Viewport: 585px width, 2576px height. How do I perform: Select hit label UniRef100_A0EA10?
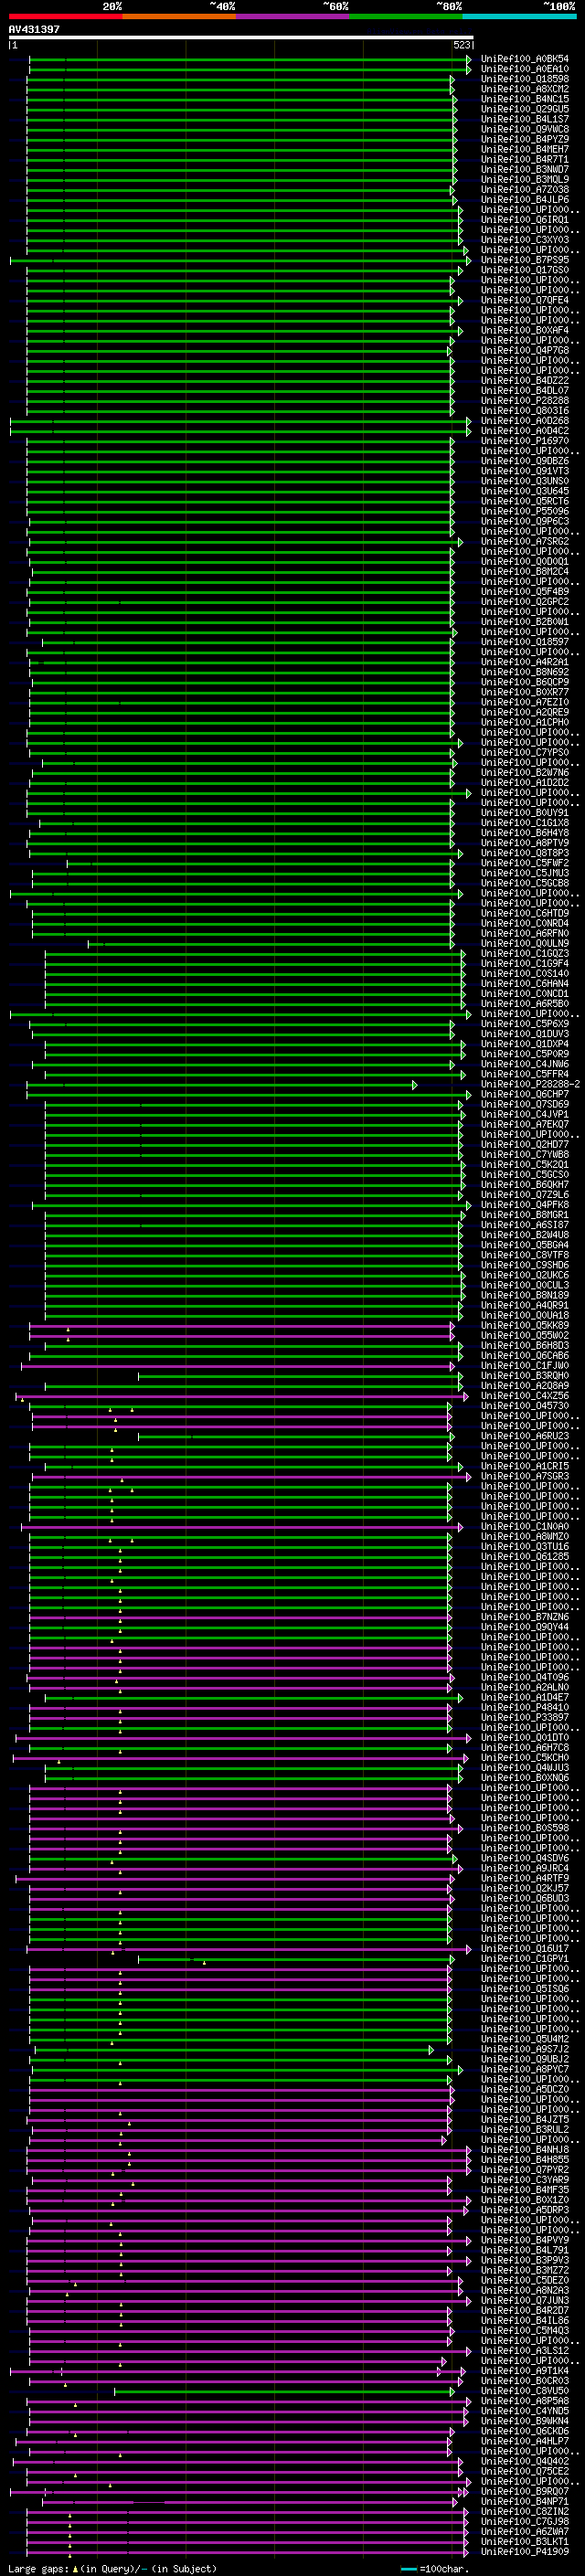point(524,69)
